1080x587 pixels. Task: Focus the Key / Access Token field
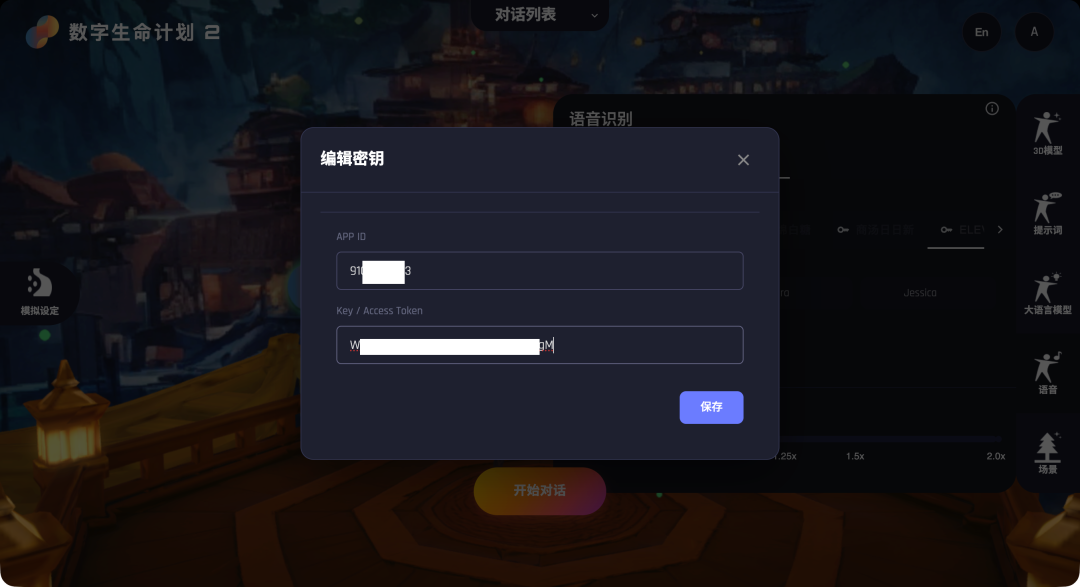tap(539, 344)
